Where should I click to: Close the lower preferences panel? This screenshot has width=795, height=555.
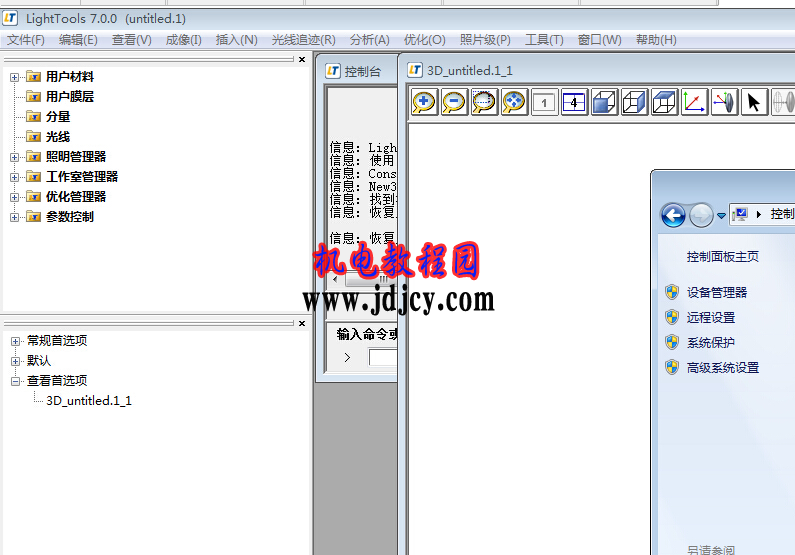302,323
